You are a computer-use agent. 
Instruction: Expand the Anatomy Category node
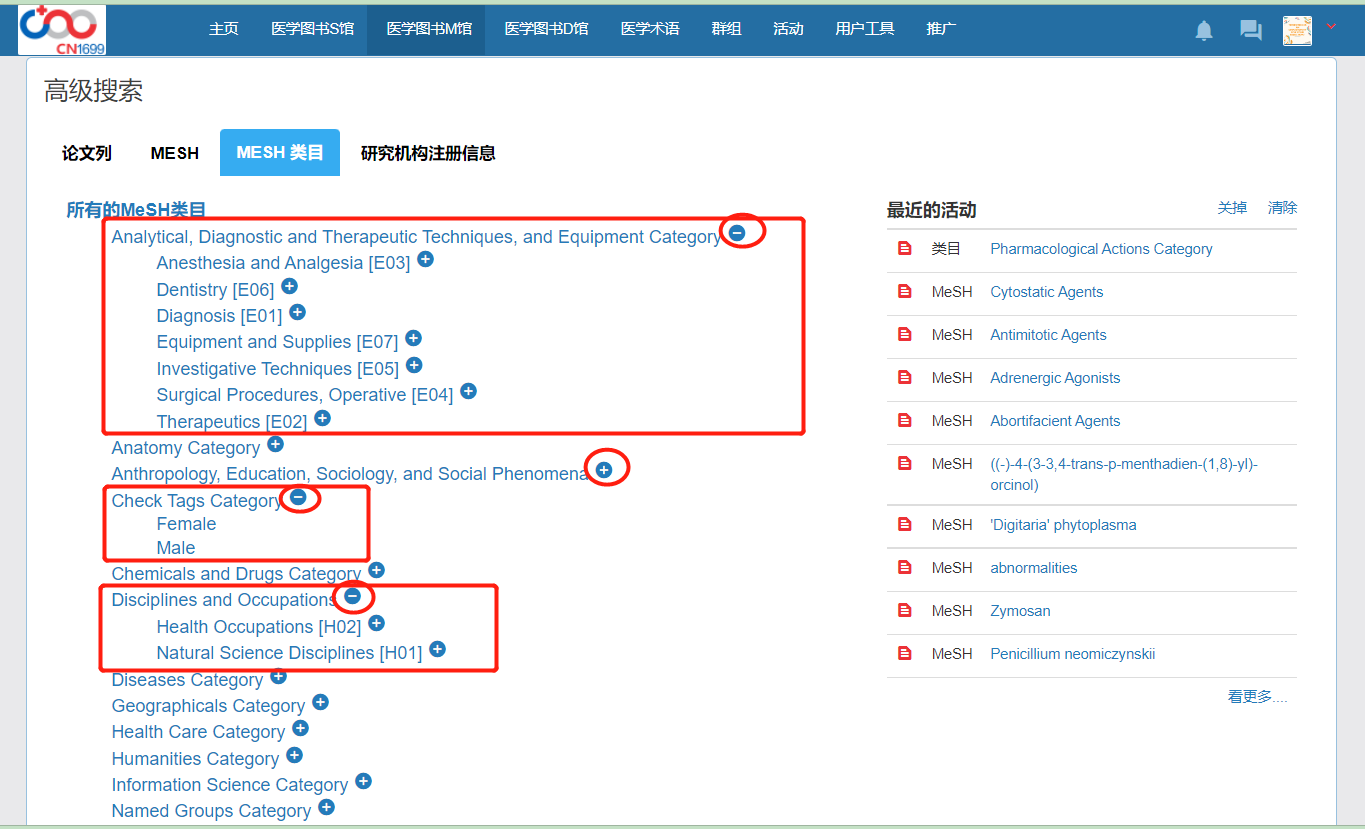pyautogui.click(x=275, y=444)
